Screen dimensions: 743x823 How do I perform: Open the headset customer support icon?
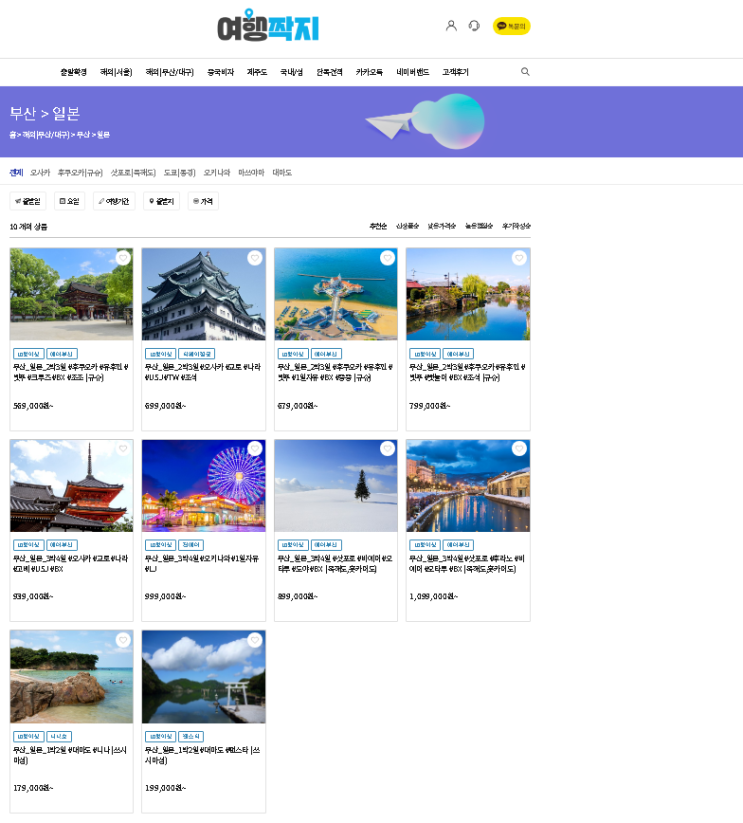click(474, 26)
